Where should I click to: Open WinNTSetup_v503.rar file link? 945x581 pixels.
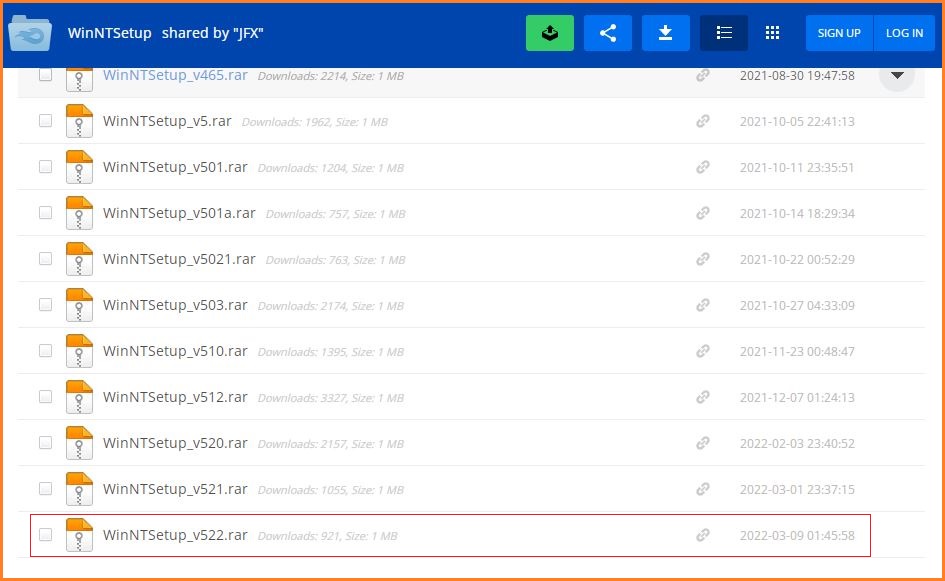point(175,305)
